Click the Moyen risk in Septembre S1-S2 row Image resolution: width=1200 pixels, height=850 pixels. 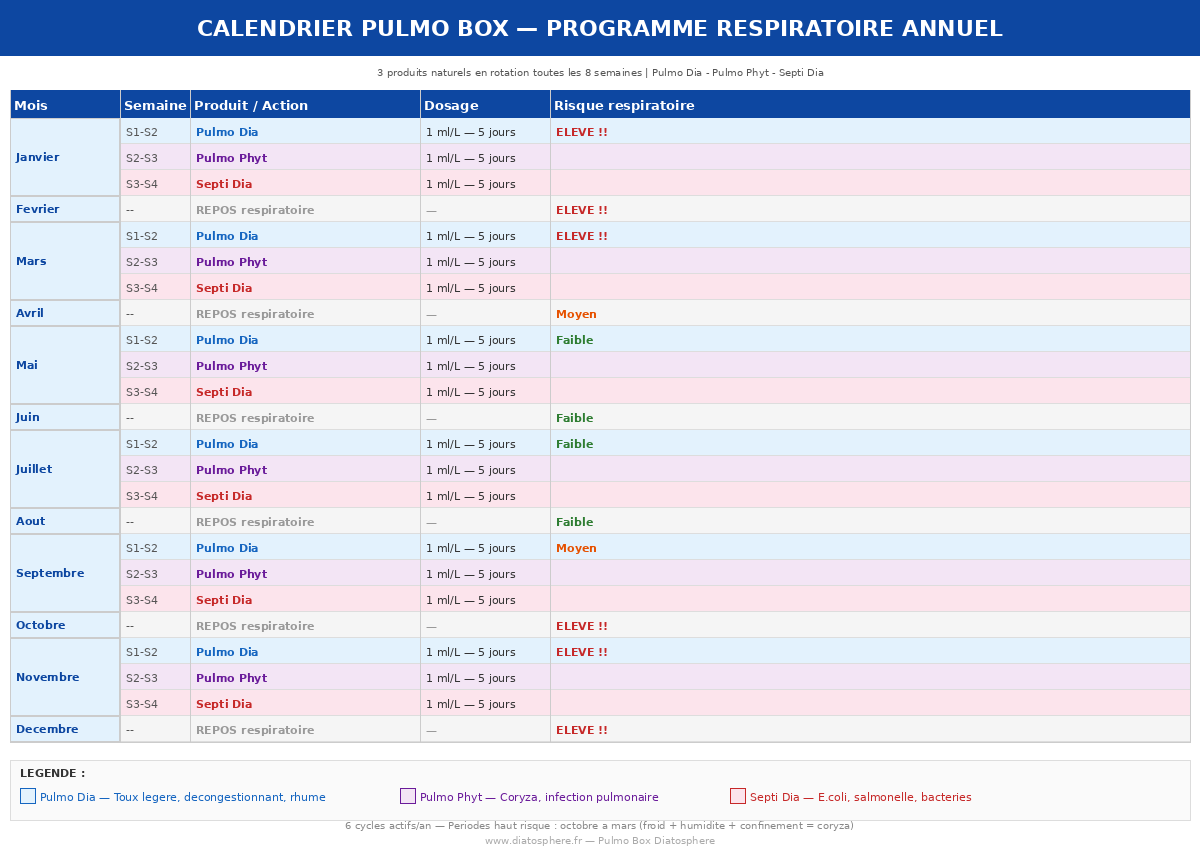coord(576,548)
